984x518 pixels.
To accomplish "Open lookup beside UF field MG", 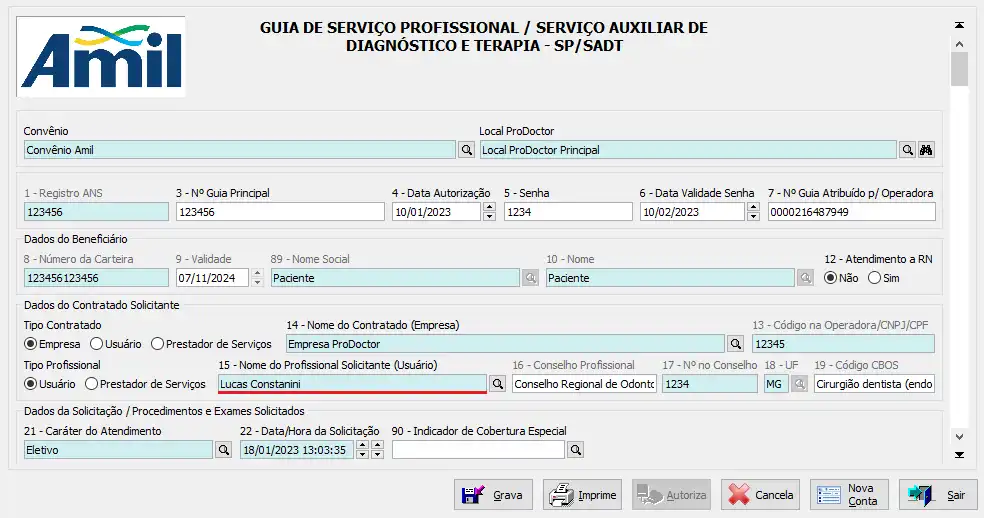I will tap(799, 384).
